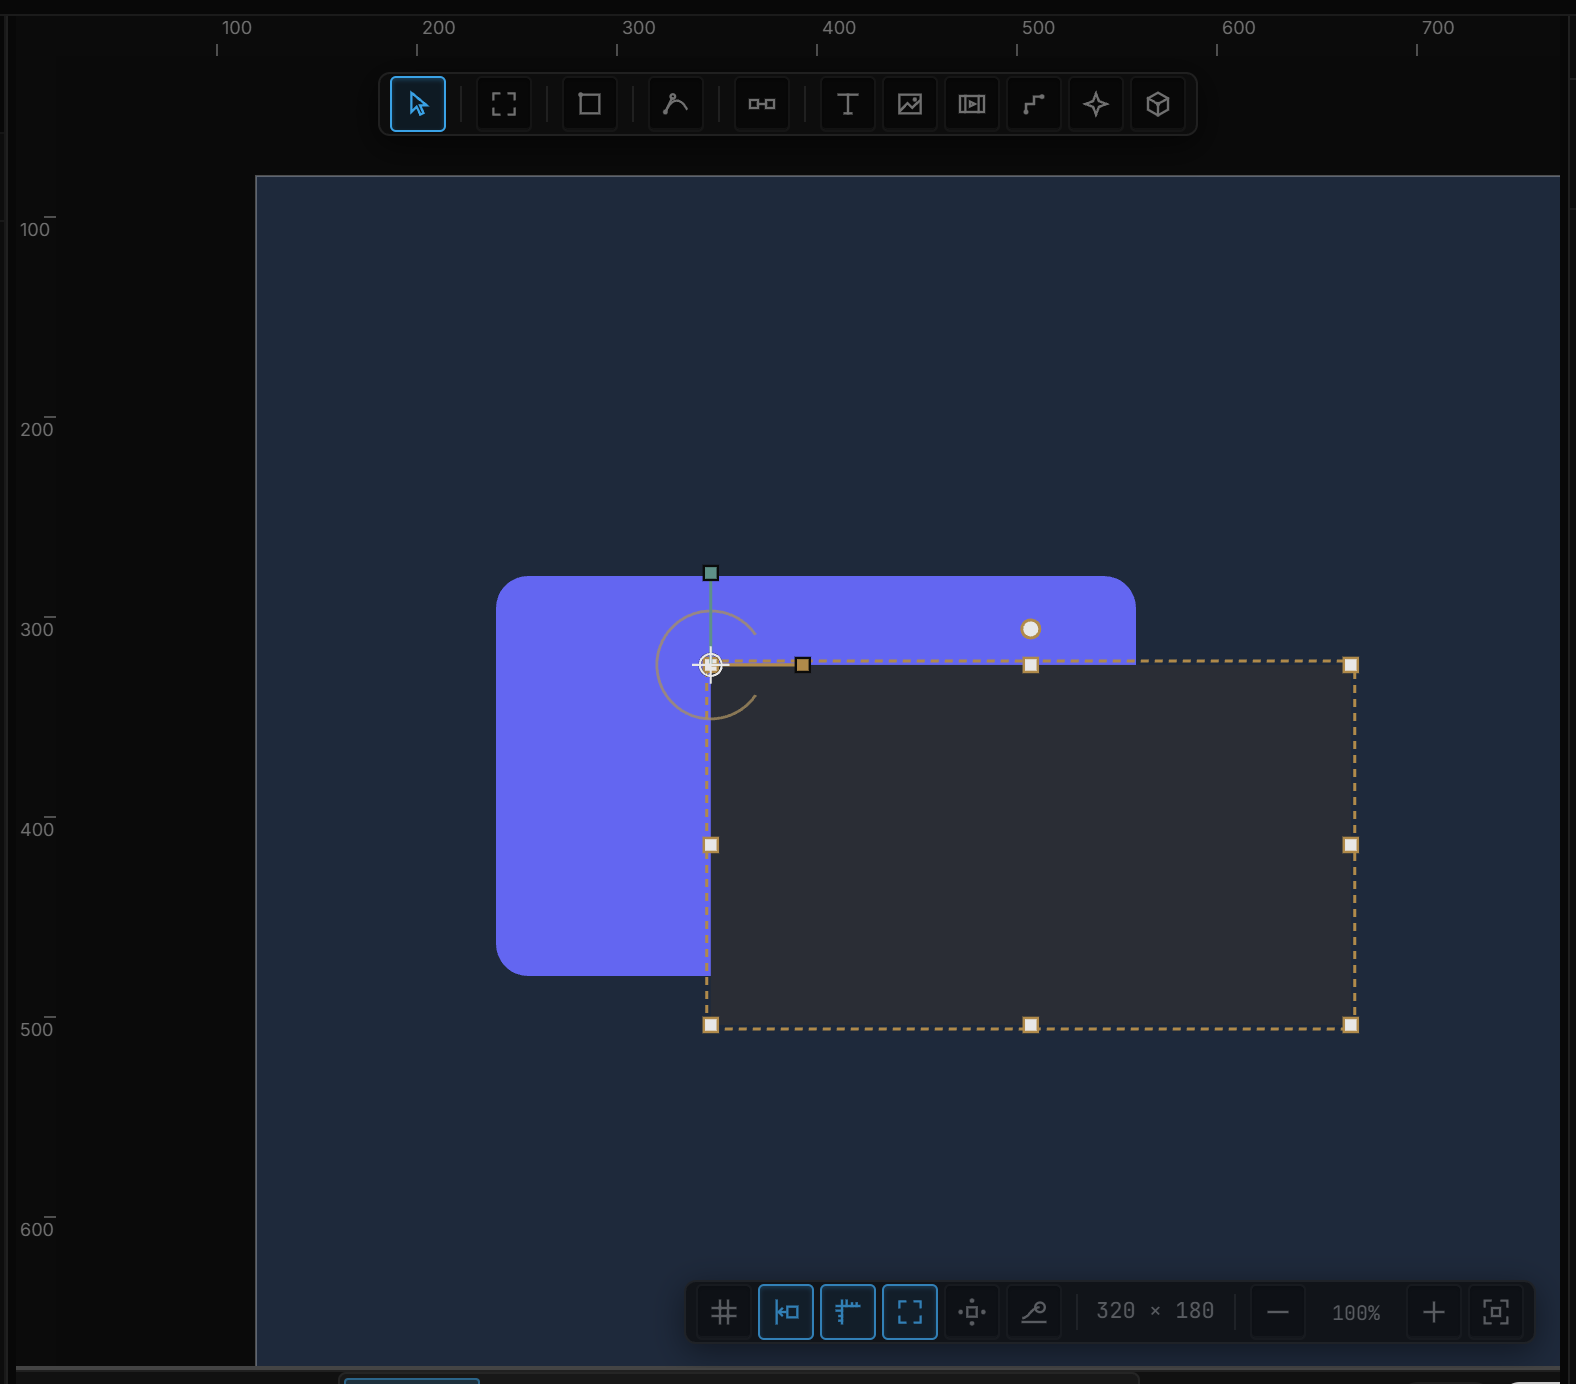Insert an image with the picture tool
This screenshot has height=1384, width=1576.
[910, 104]
